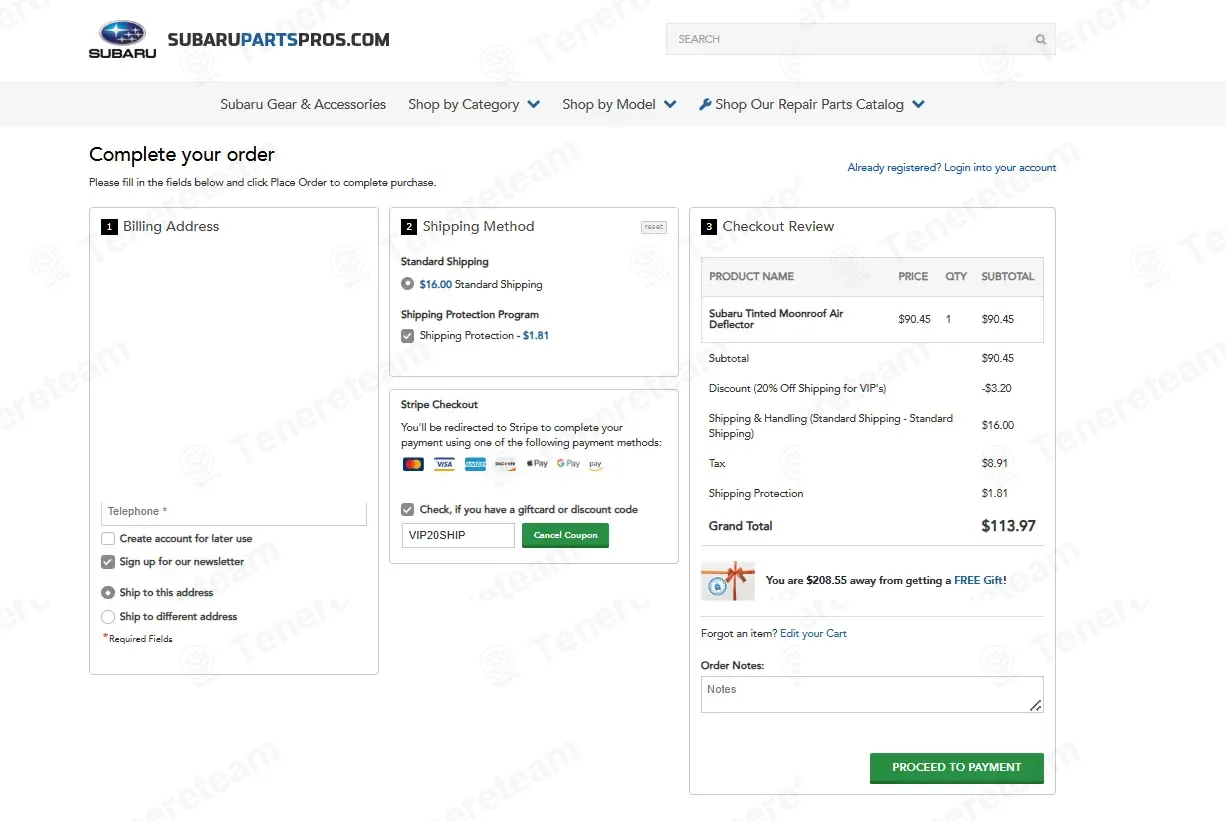1226x821 pixels.
Task: Click the PRODUCT NAME column header
Action: 751,277
